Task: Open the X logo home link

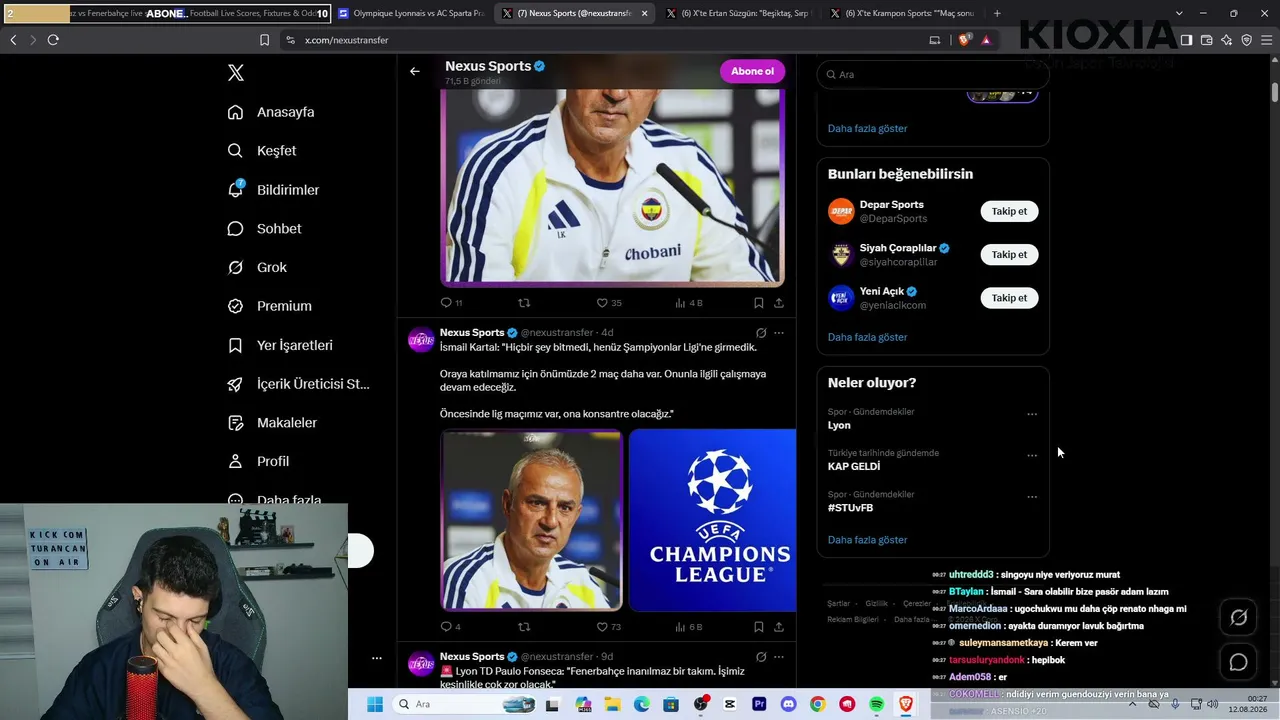Action: 236,73
